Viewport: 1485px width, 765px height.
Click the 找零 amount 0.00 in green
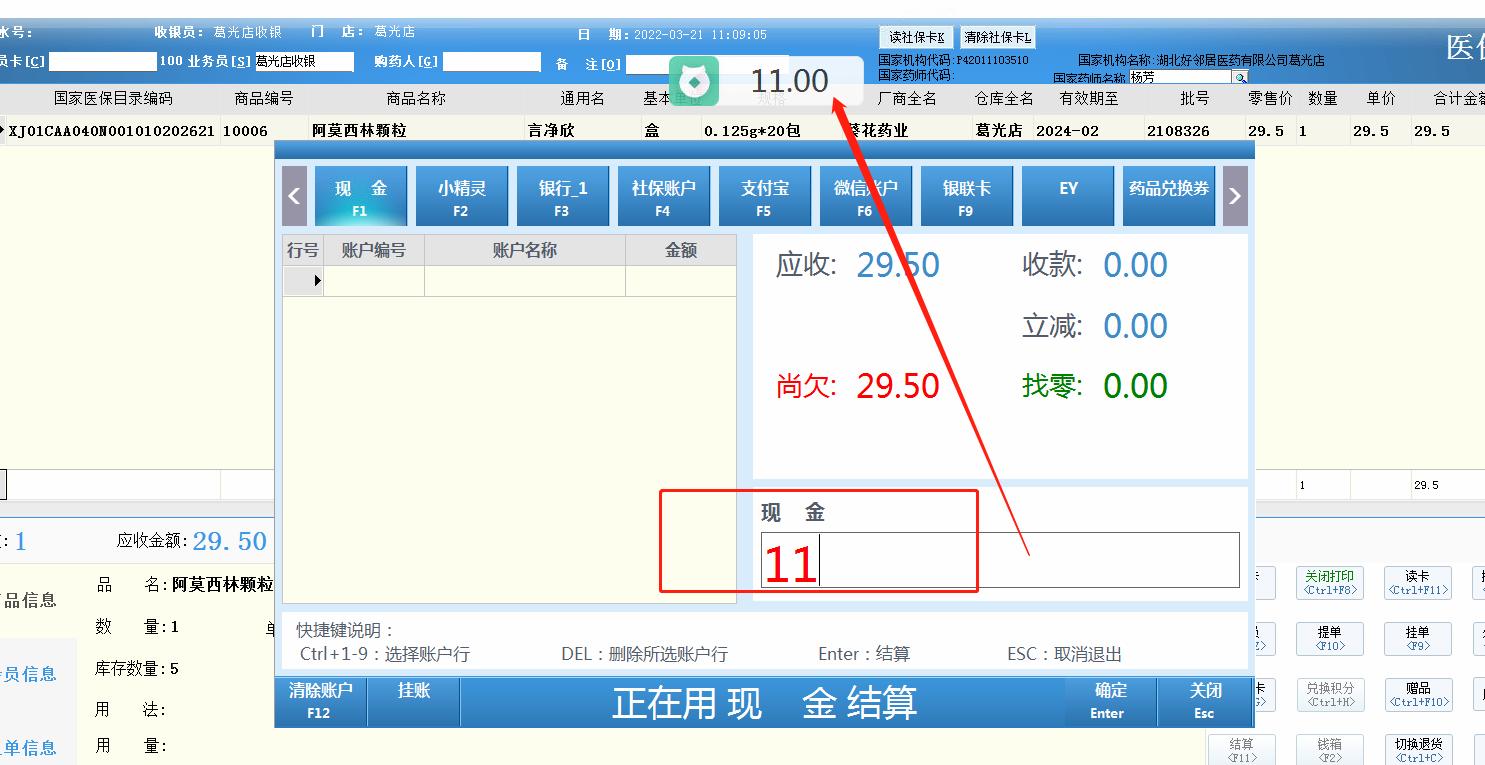point(1135,385)
